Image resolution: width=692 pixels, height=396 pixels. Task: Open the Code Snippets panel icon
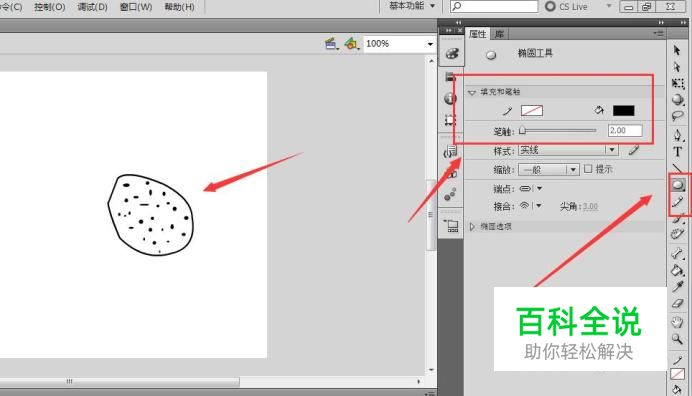click(x=451, y=151)
